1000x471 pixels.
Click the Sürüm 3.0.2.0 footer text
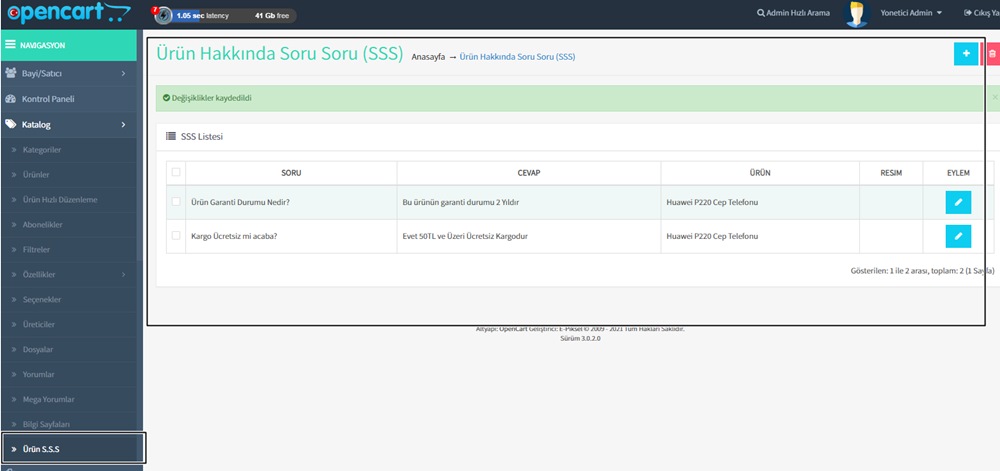pyautogui.click(x=580, y=338)
